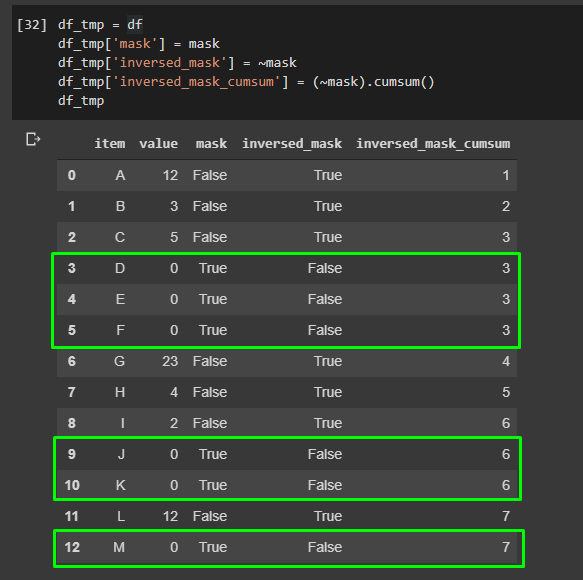
Task: Click the output toggle icon beside the table
Action: point(33,139)
